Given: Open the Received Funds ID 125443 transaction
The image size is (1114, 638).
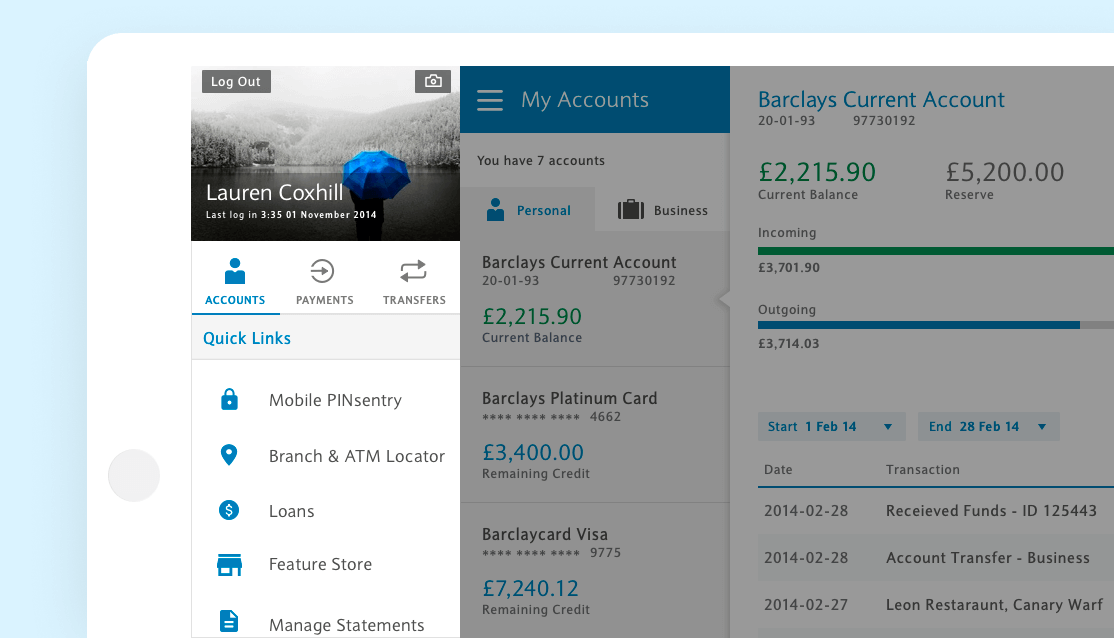Looking at the screenshot, I should pos(935,511).
